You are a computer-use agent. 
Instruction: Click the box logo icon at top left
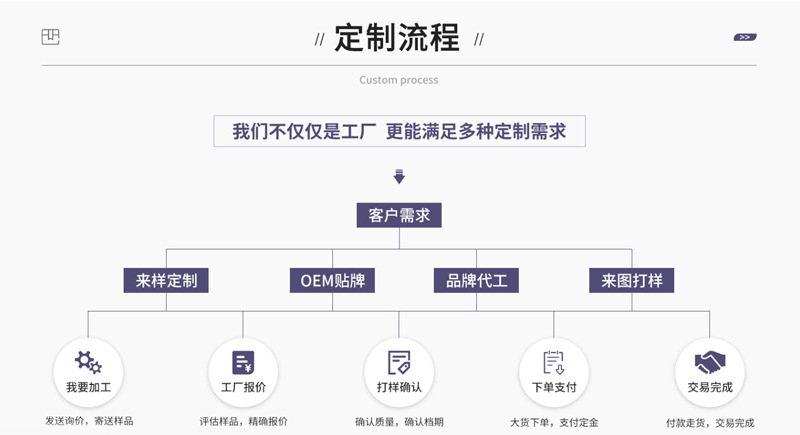pos(50,37)
